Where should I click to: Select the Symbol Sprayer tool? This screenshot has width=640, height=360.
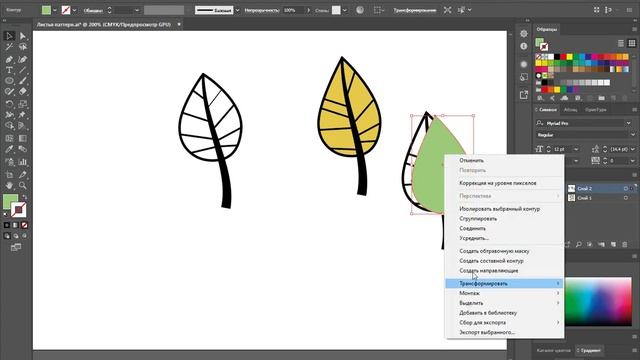[9, 162]
